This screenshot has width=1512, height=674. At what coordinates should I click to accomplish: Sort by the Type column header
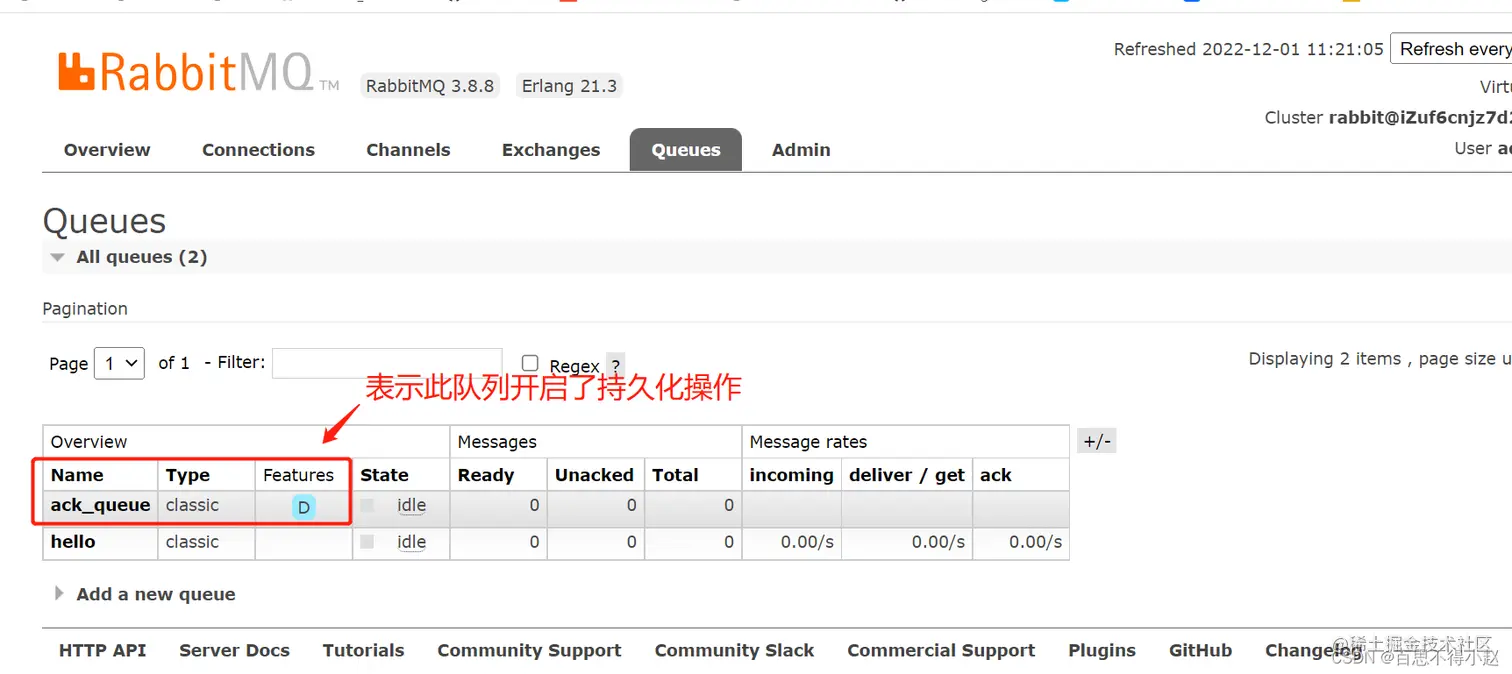coord(187,475)
